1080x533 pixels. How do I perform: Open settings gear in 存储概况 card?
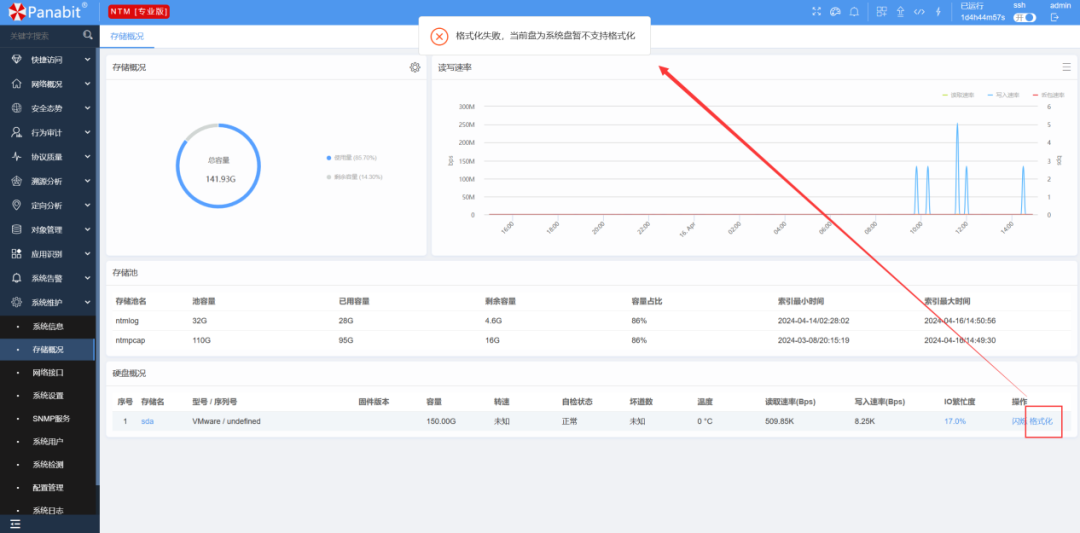pos(415,67)
